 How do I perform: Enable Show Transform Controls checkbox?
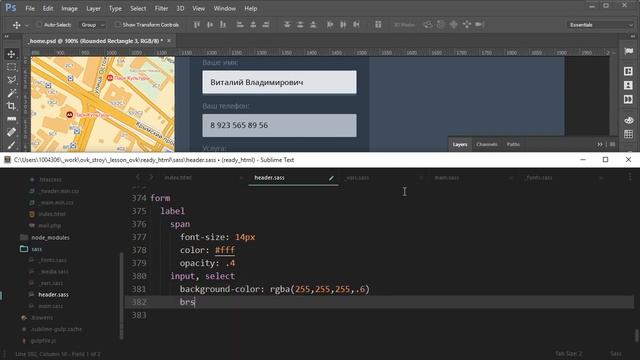click(118, 25)
